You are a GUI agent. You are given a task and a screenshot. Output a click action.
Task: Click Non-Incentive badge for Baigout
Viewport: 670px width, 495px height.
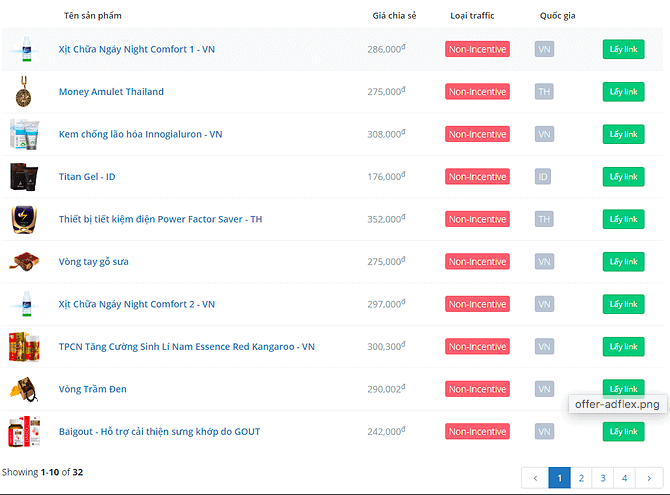tap(477, 432)
